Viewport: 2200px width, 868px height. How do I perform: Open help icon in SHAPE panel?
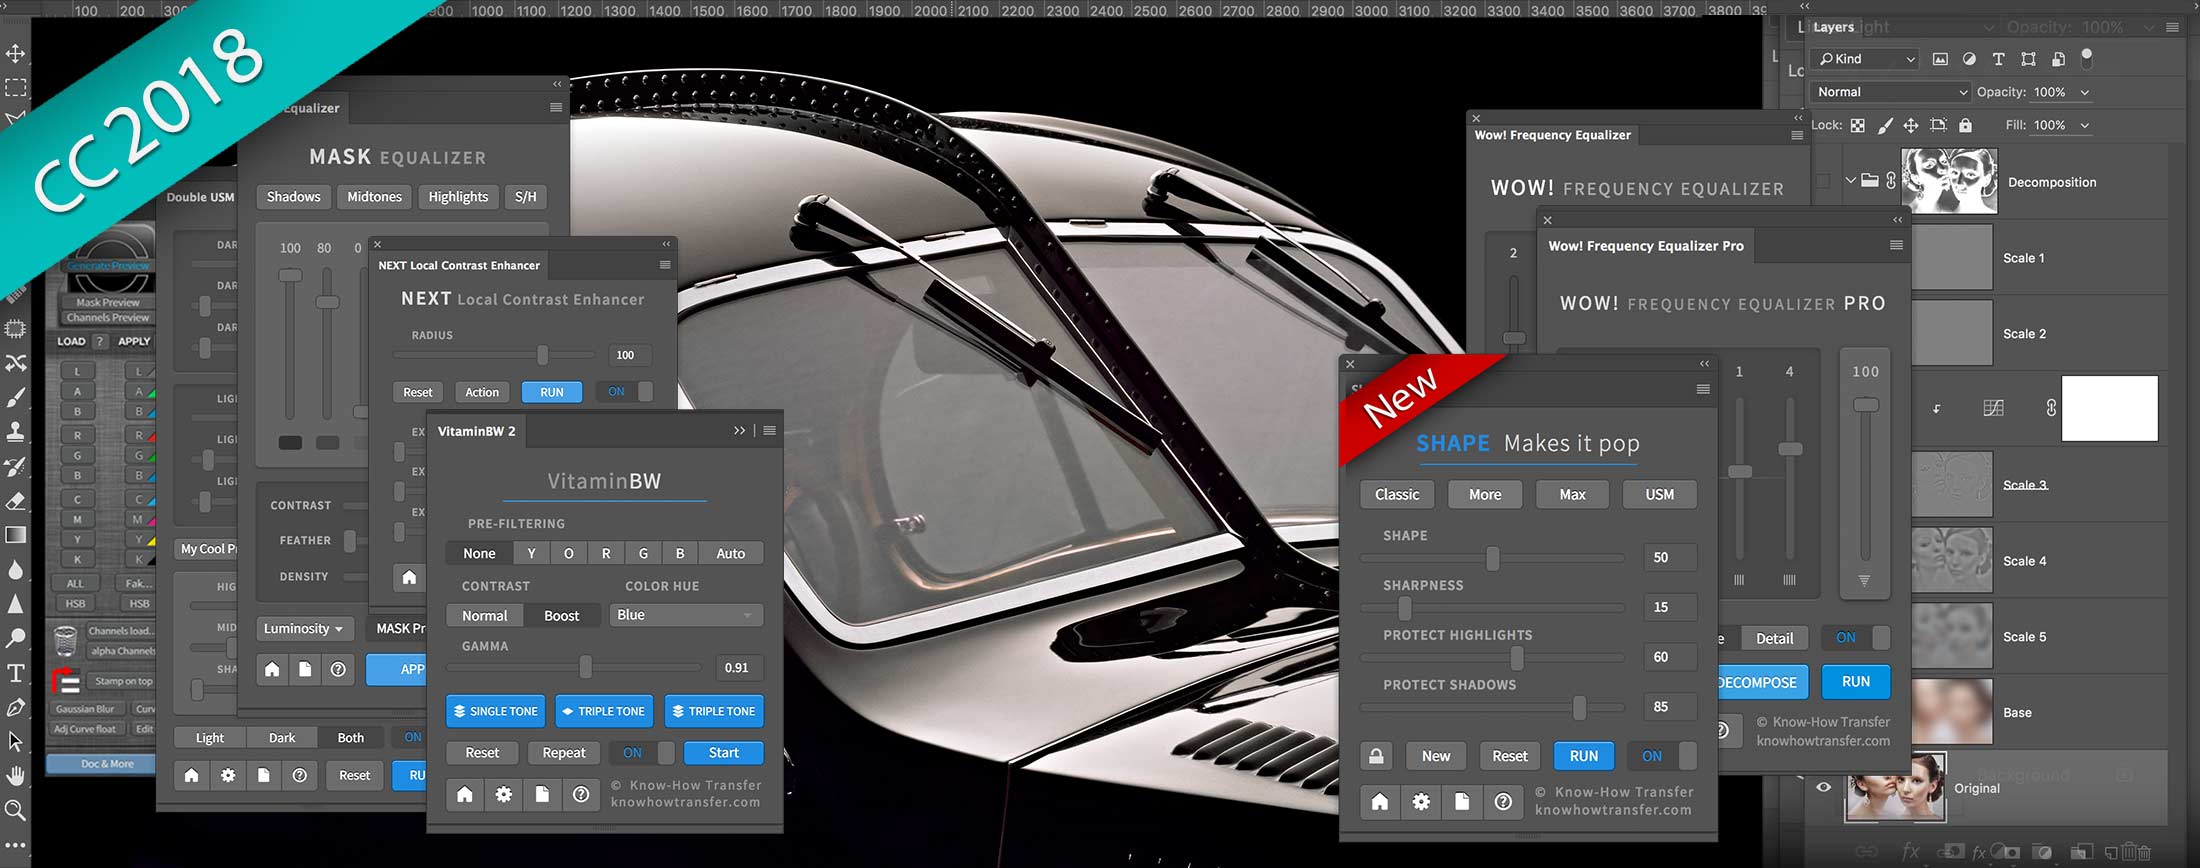click(x=1503, y=801)
